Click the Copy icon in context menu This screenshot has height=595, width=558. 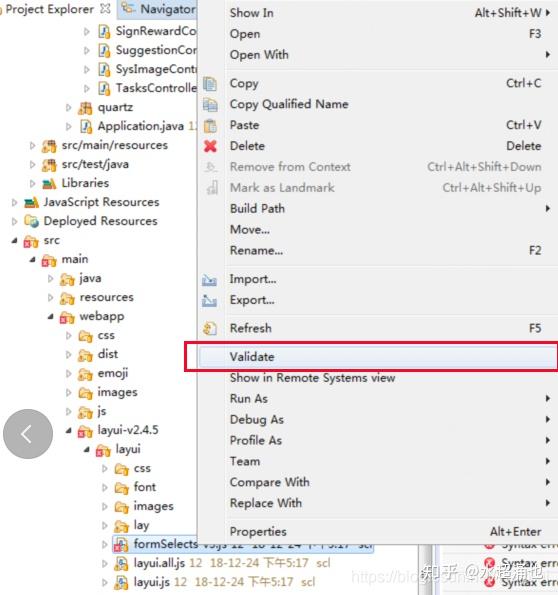[x=210, y=83]
